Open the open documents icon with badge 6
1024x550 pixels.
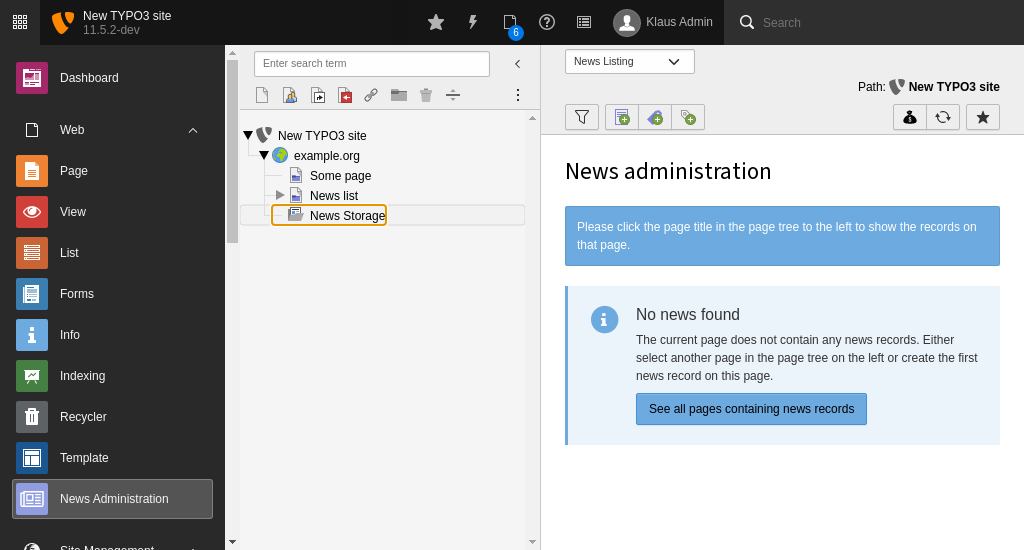point(510,22)
